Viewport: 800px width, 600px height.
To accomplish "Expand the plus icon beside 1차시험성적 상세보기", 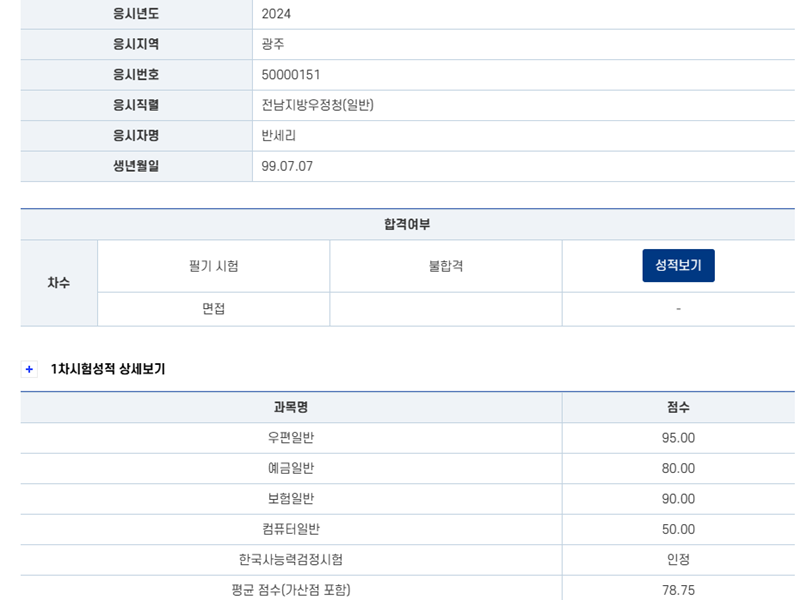I will [30, 369].
